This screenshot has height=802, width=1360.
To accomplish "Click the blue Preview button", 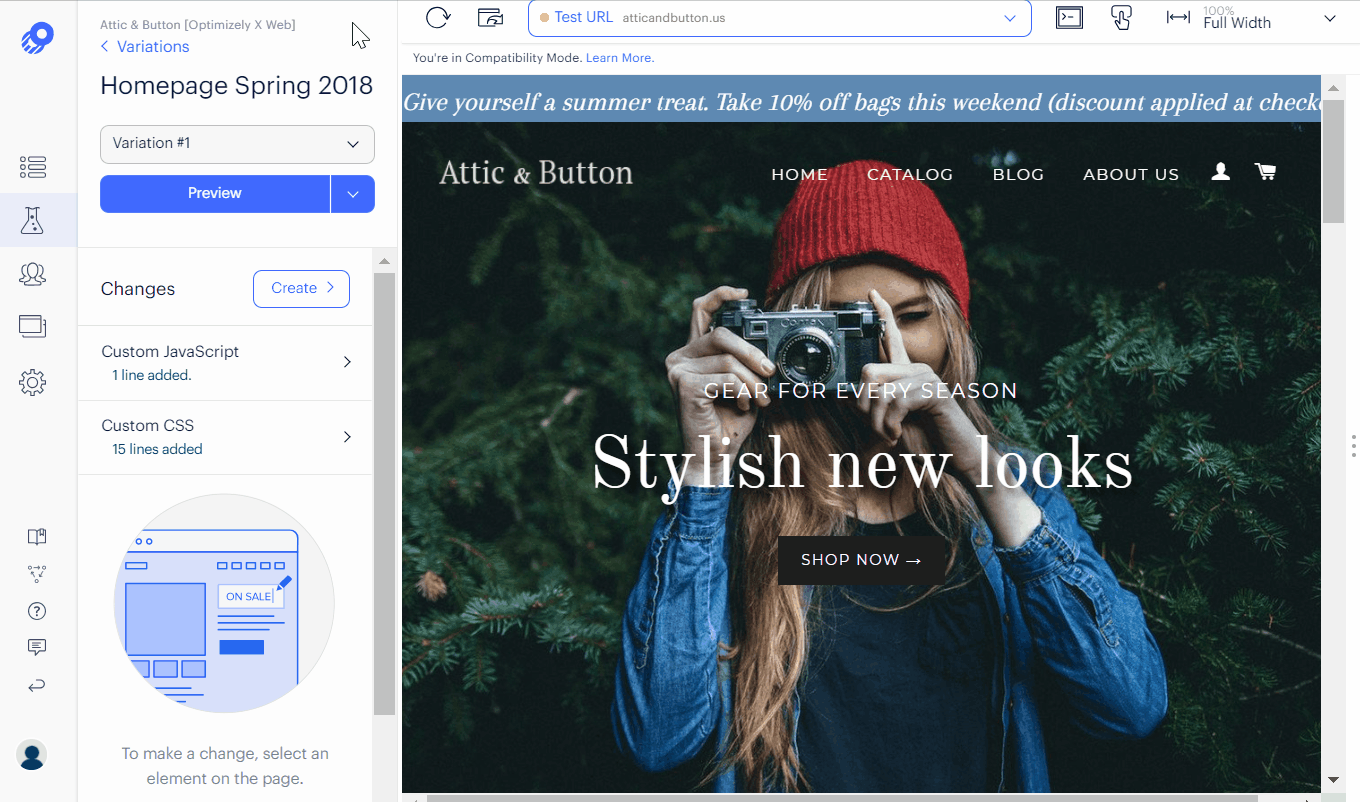I will pyautogui.click(x=215, y=194).
